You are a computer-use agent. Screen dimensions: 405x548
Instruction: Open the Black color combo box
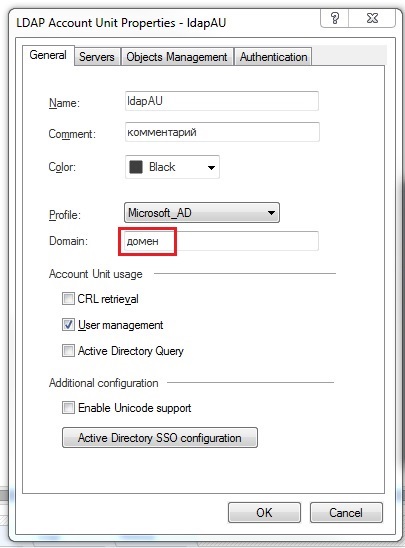click(x=172, y=167)
